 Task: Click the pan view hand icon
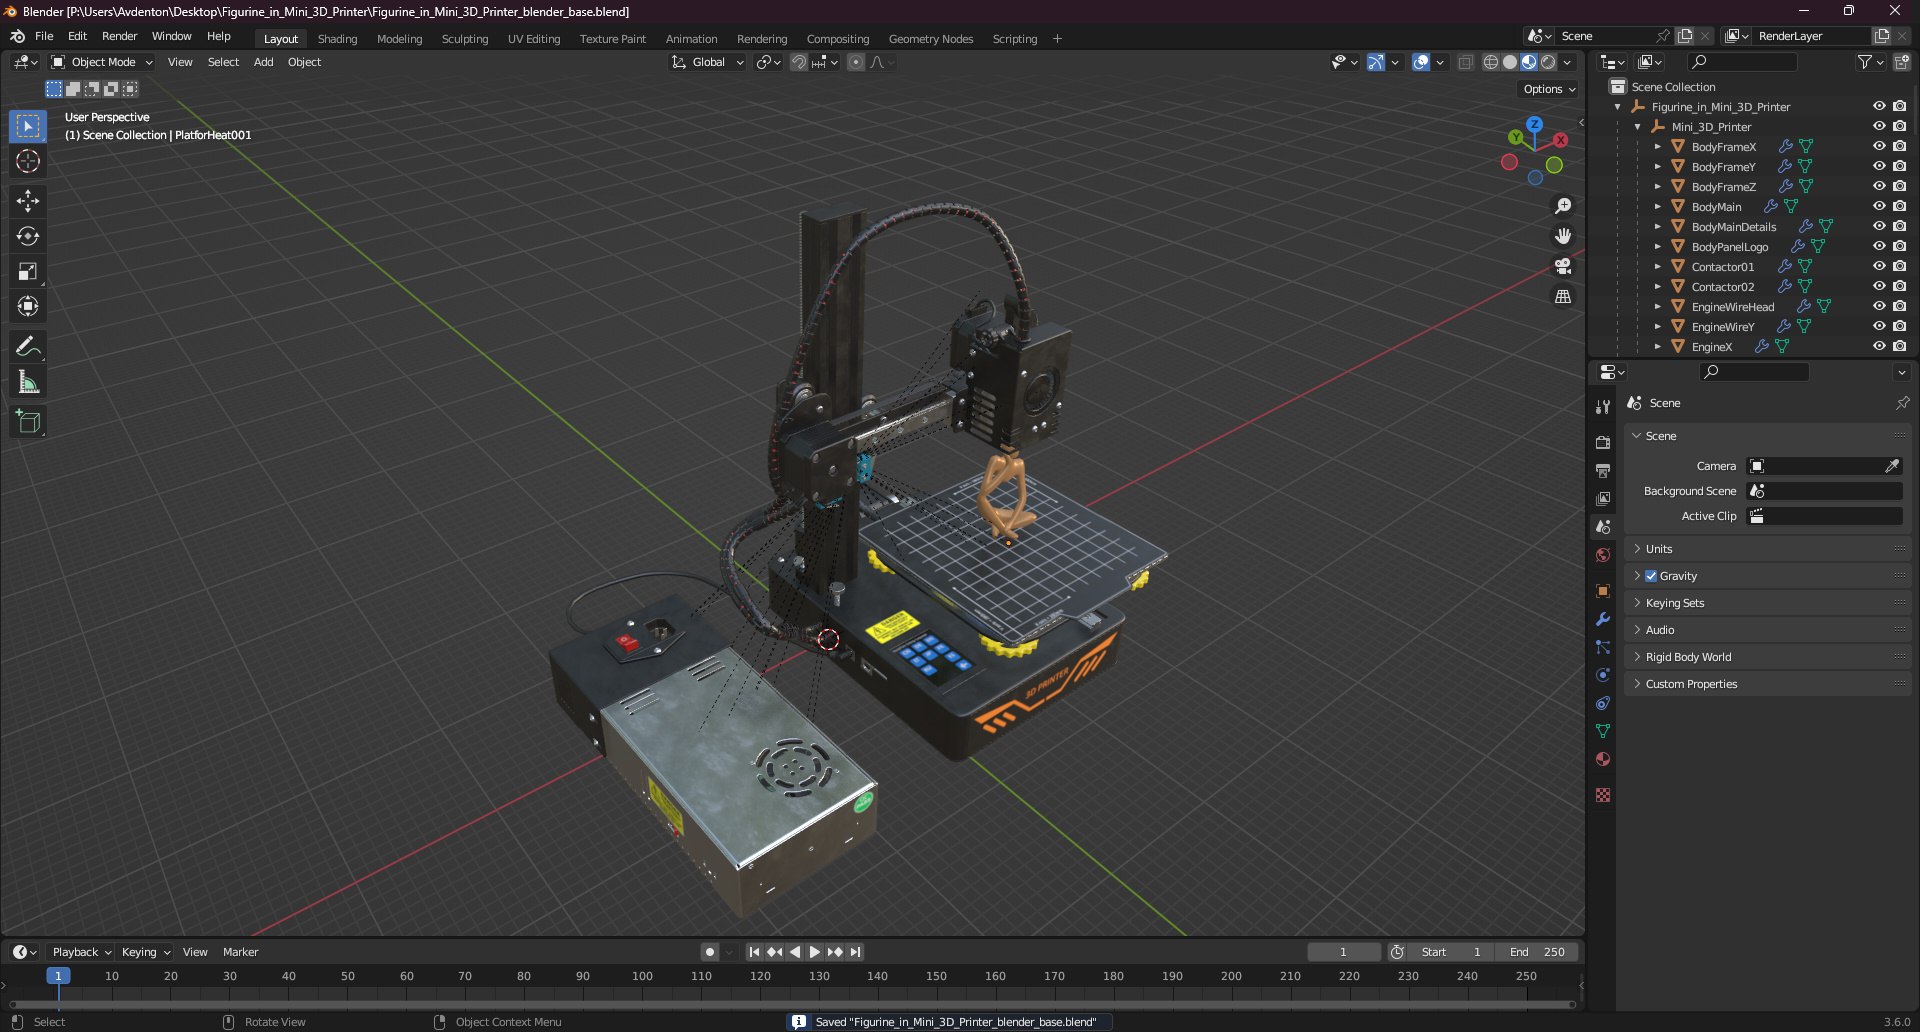(1563, 236)
